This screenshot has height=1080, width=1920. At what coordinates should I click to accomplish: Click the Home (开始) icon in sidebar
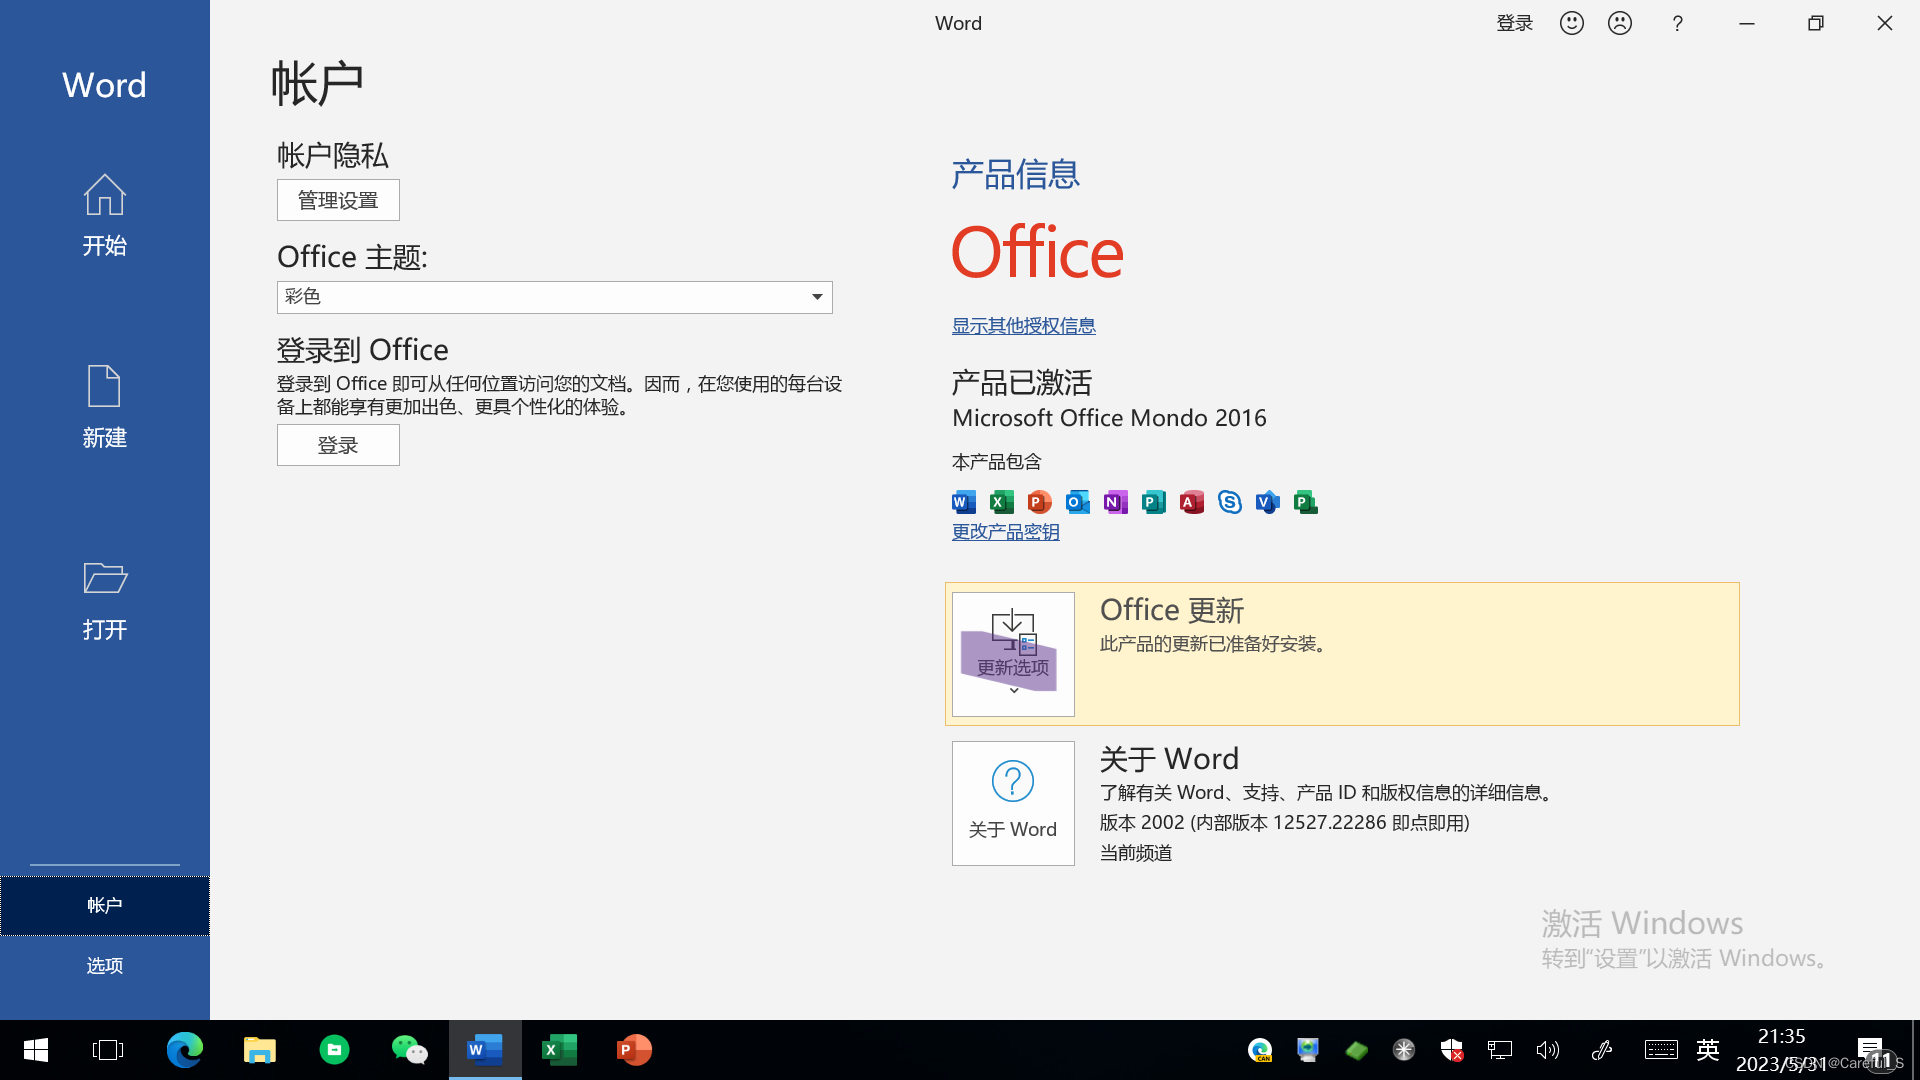click(x=104, y=196)
